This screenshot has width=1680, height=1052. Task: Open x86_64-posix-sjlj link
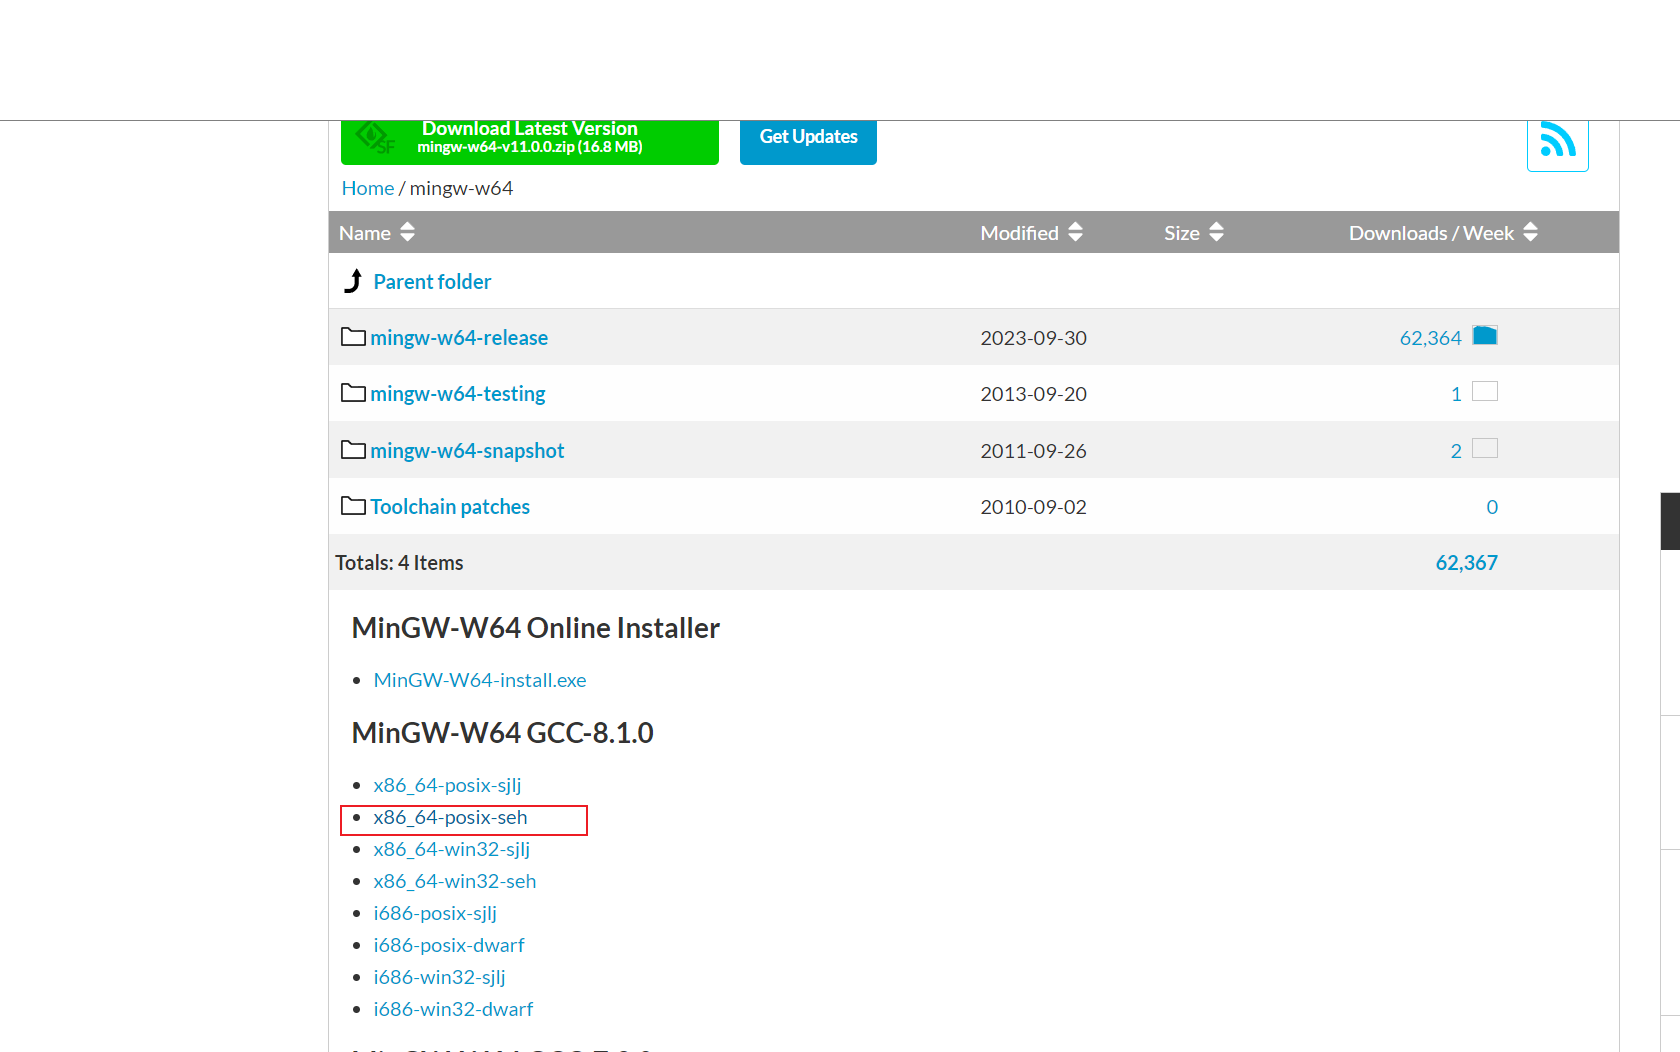tap(447, 785)
